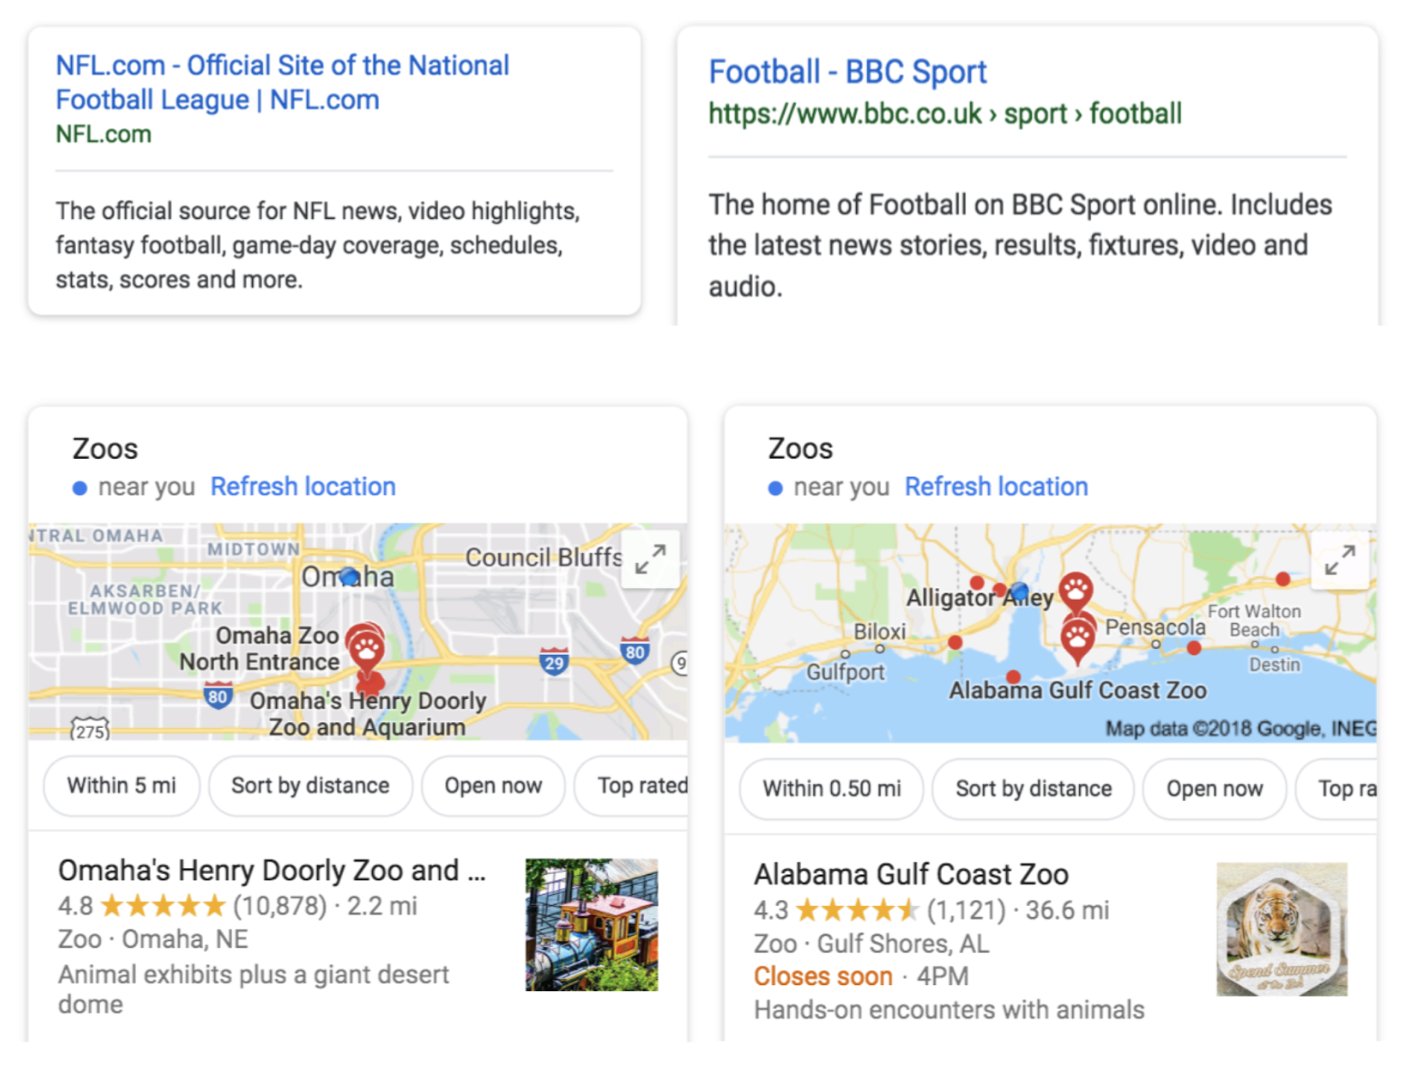Click Open now chip on Alabama card

pos(1214,789)
